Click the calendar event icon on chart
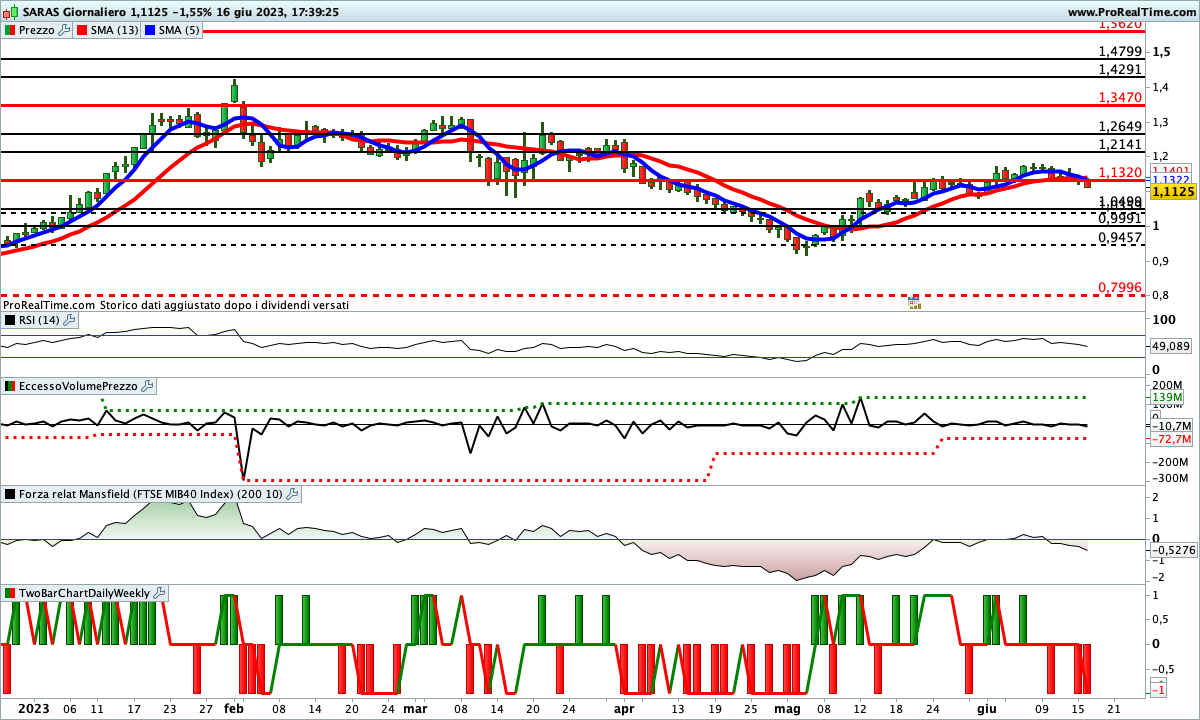This screenshot has width=1200, height=720. (x=914, y=301)
